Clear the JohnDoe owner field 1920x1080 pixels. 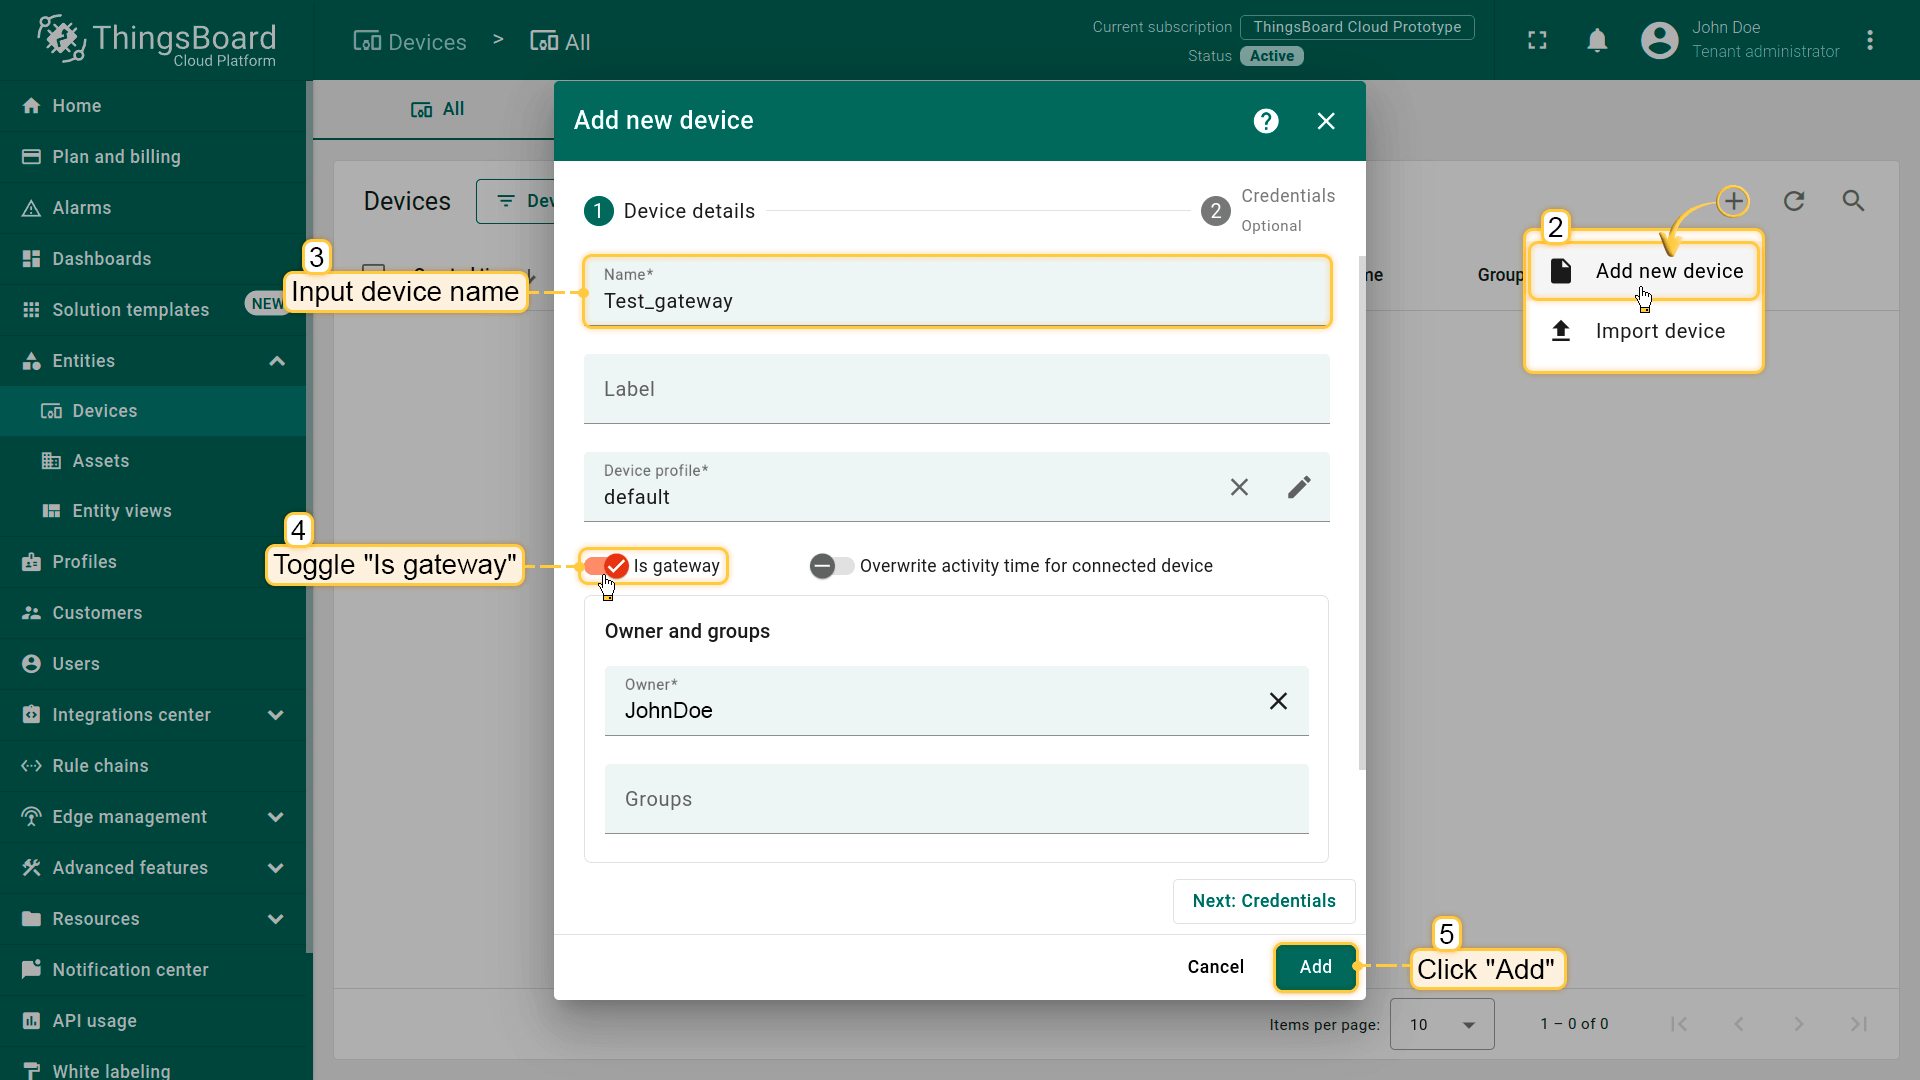[1278, 701]
